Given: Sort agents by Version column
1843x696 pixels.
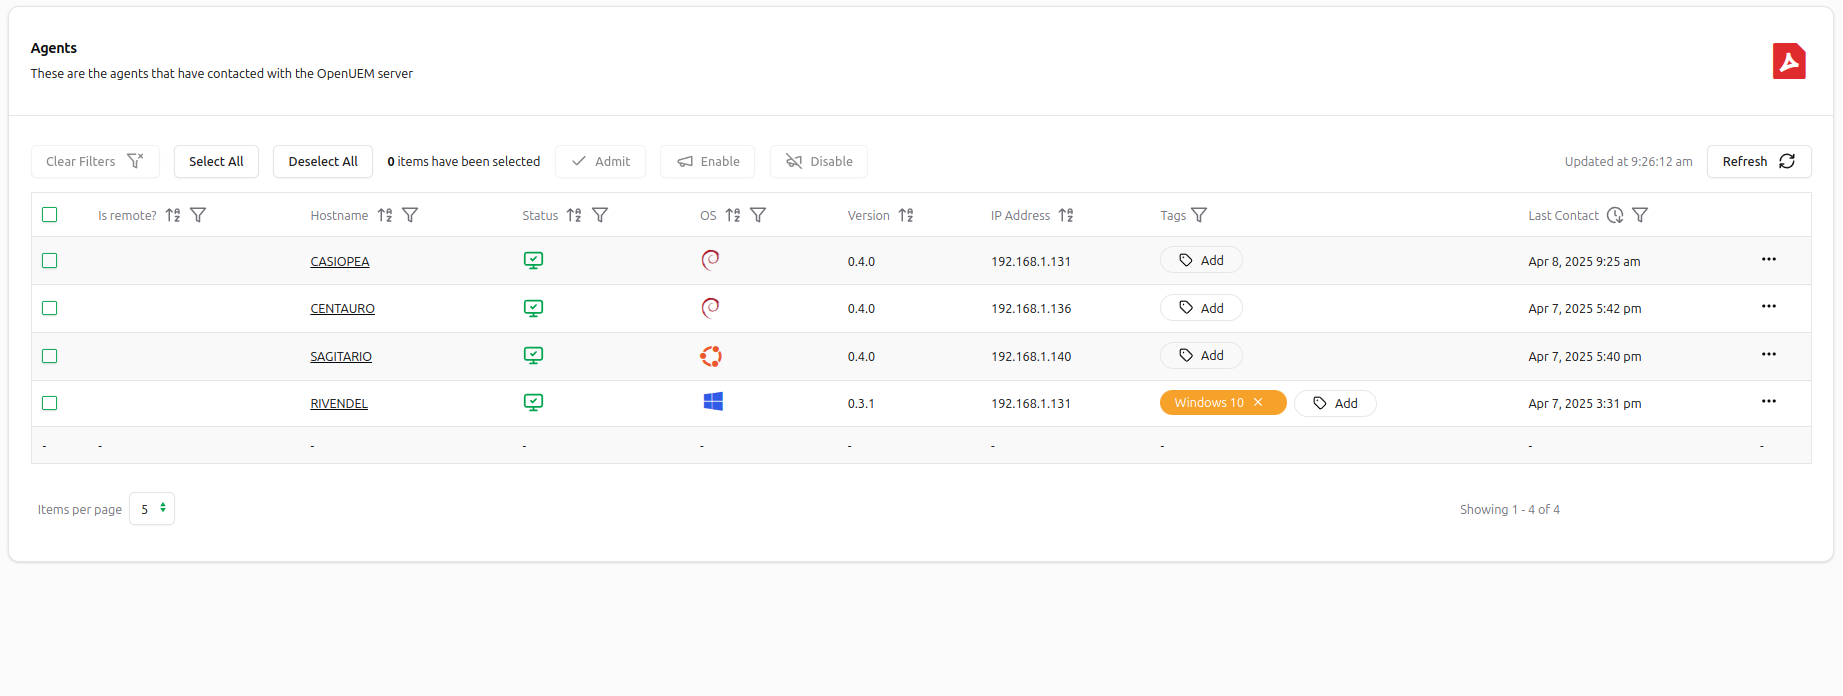Looking at the screenshot, I should 906,215.
